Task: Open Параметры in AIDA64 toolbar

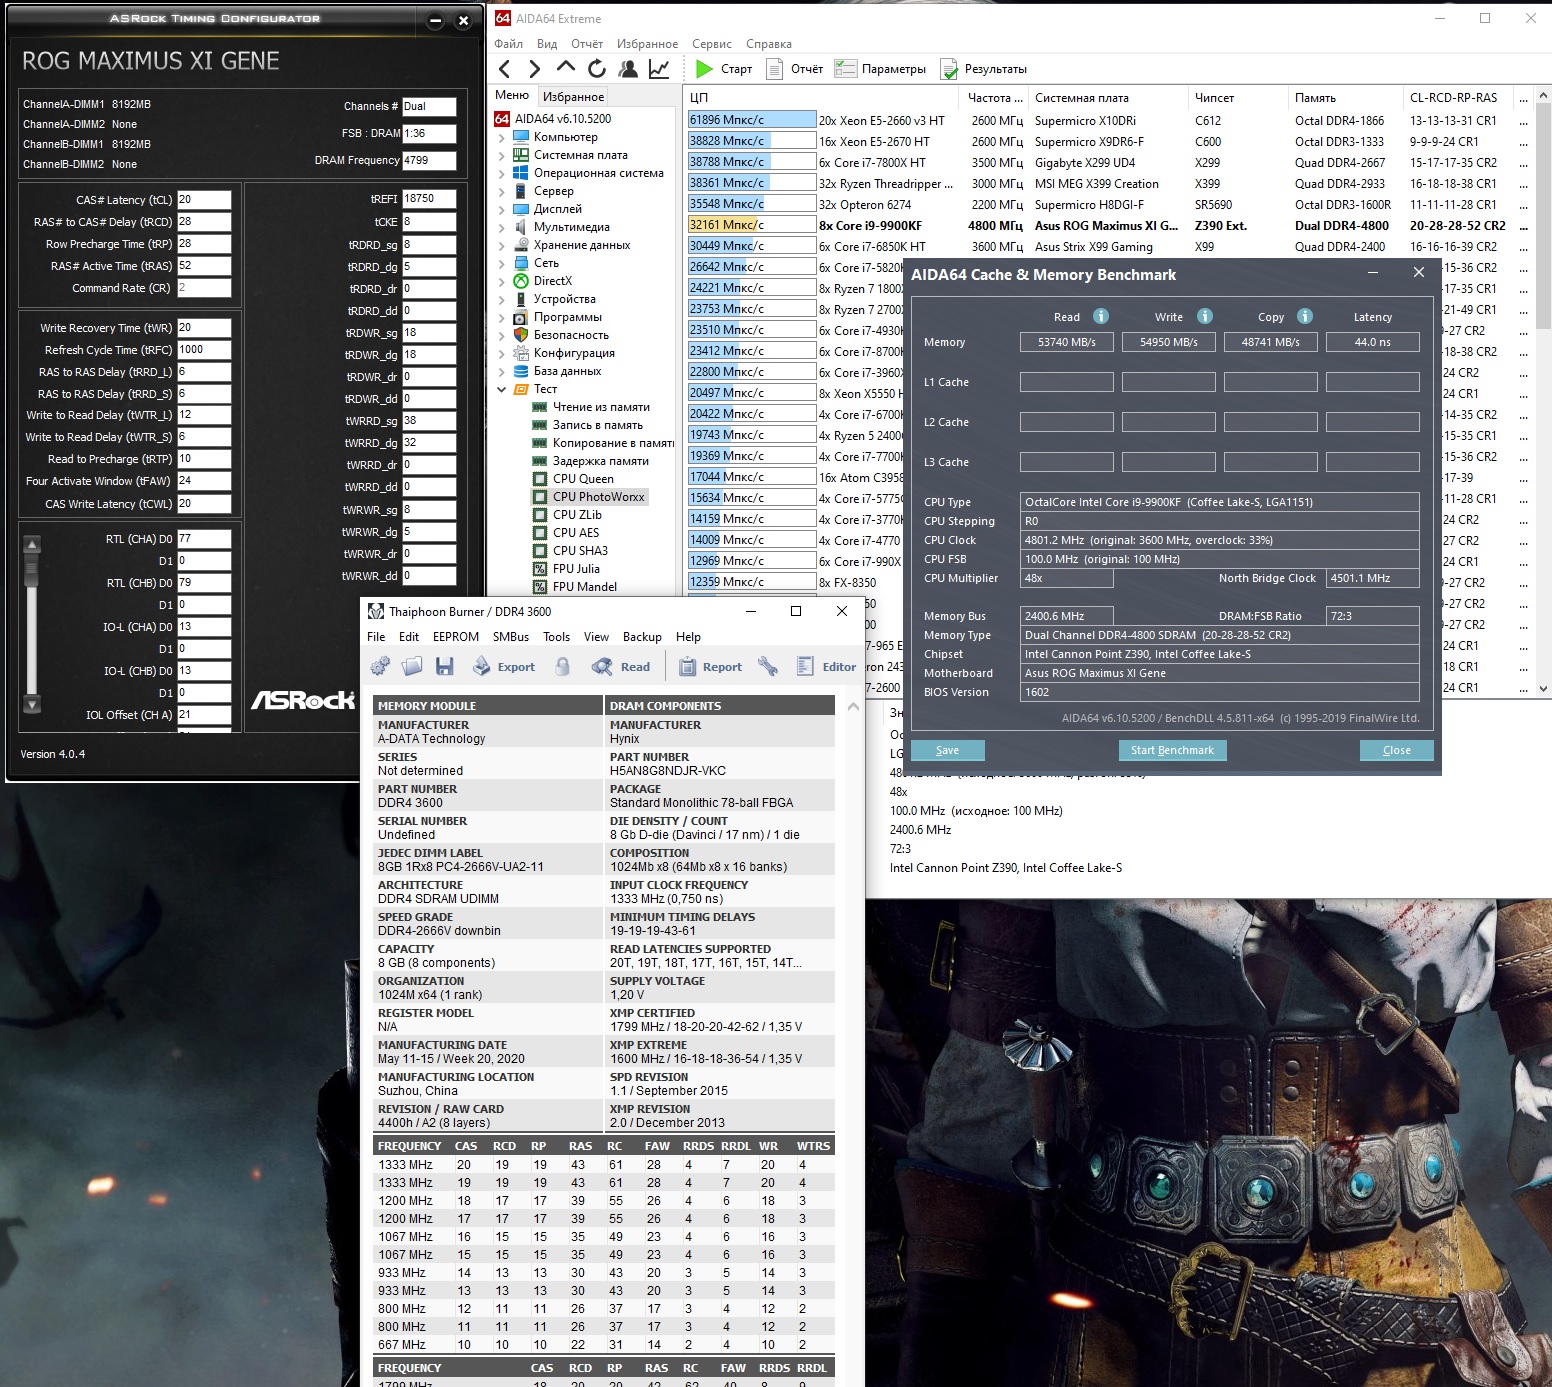Action: click(881, 69)
